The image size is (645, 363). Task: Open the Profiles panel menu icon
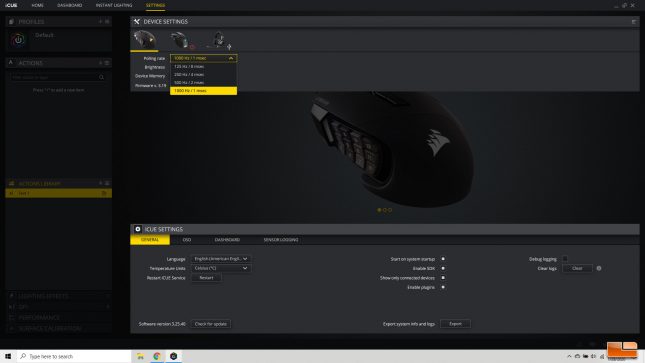pyautogui.click(x=107, y=21)
